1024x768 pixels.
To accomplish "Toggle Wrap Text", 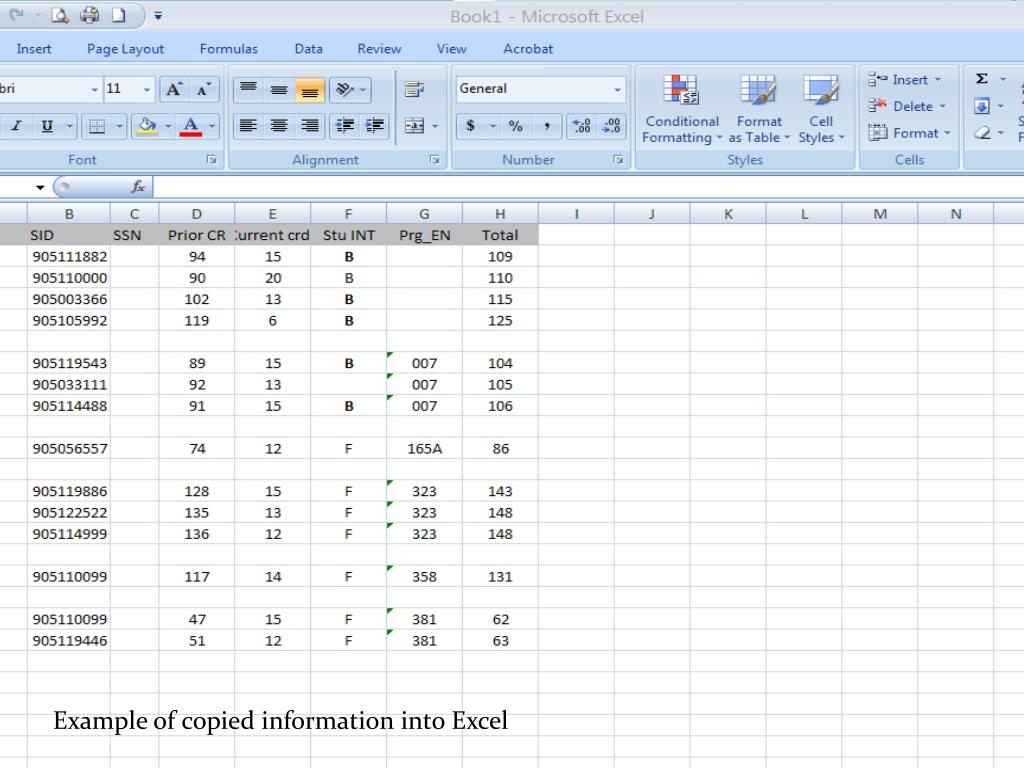I will click(x=414, y=89).
